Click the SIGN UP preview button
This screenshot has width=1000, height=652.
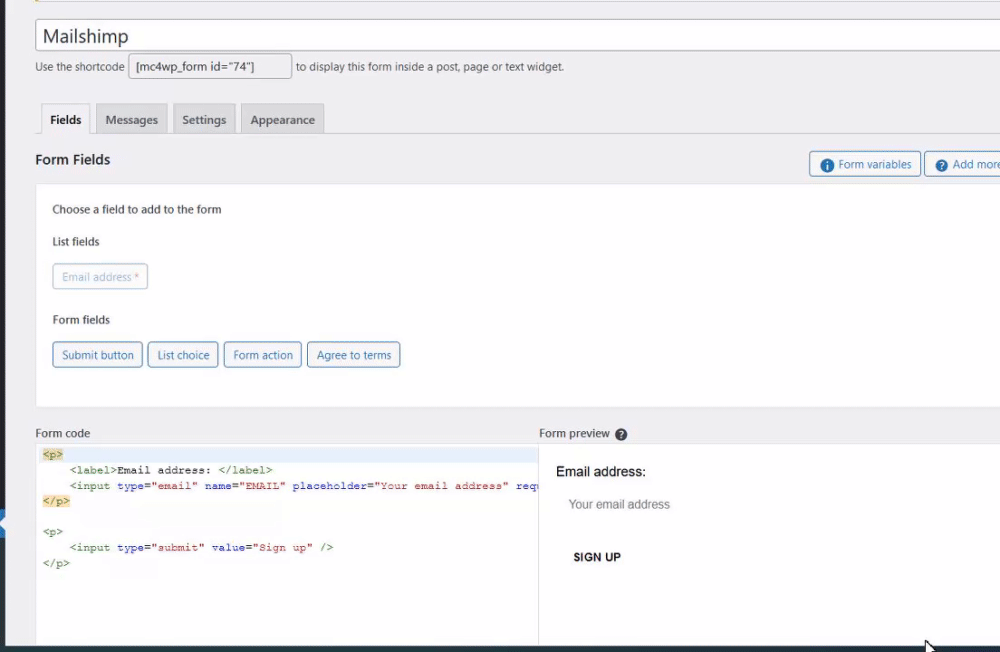(x=597, y=557)
